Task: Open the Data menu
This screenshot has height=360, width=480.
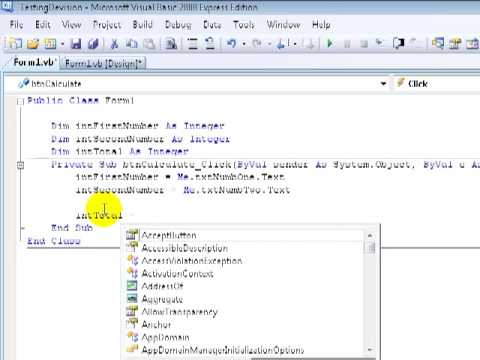Action: point(212,25)
